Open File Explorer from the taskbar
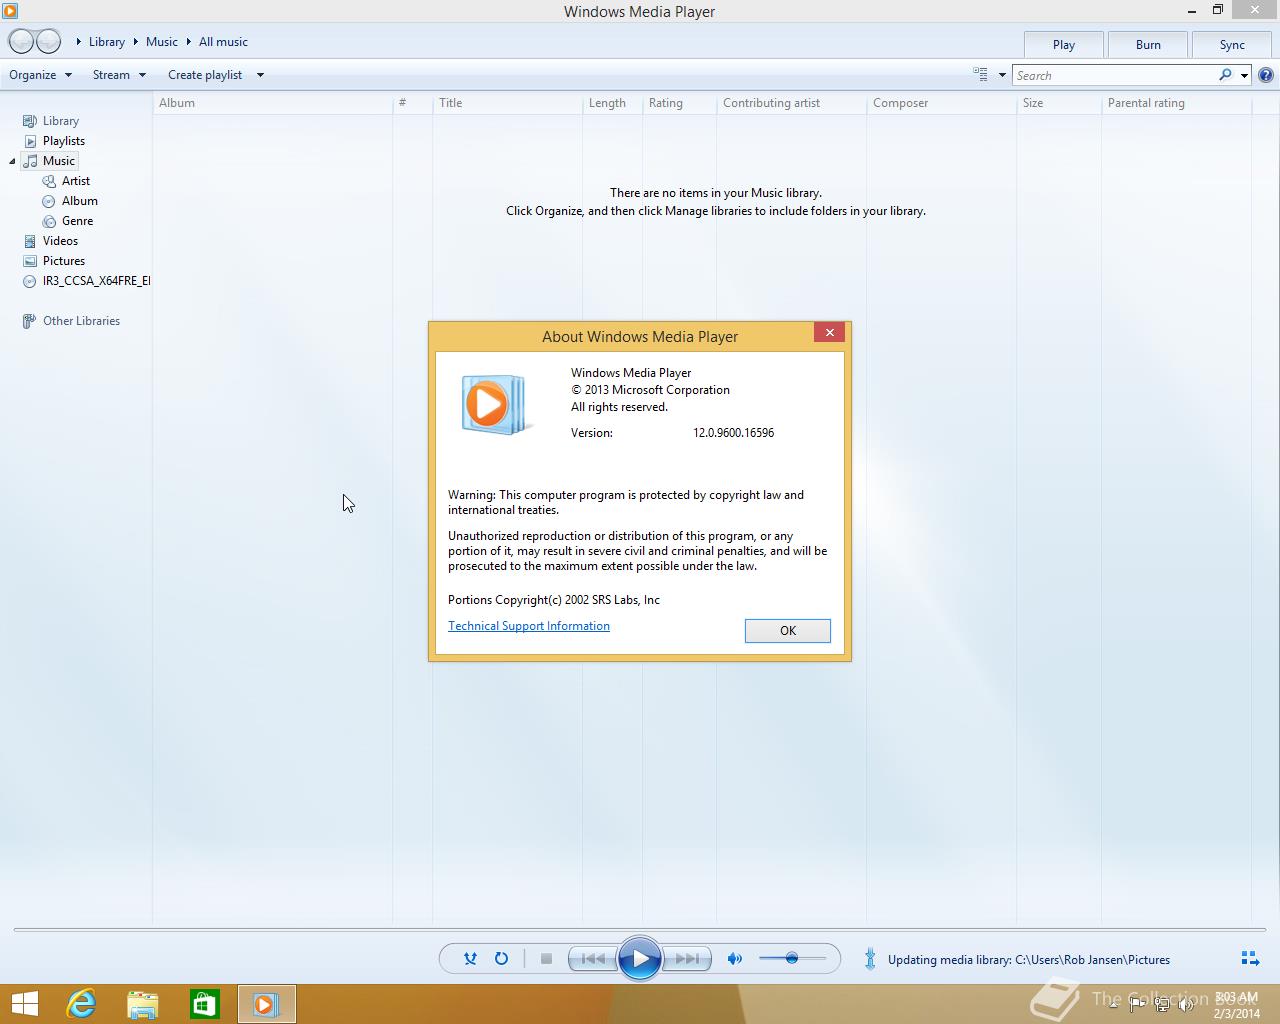 point(143,1004)
